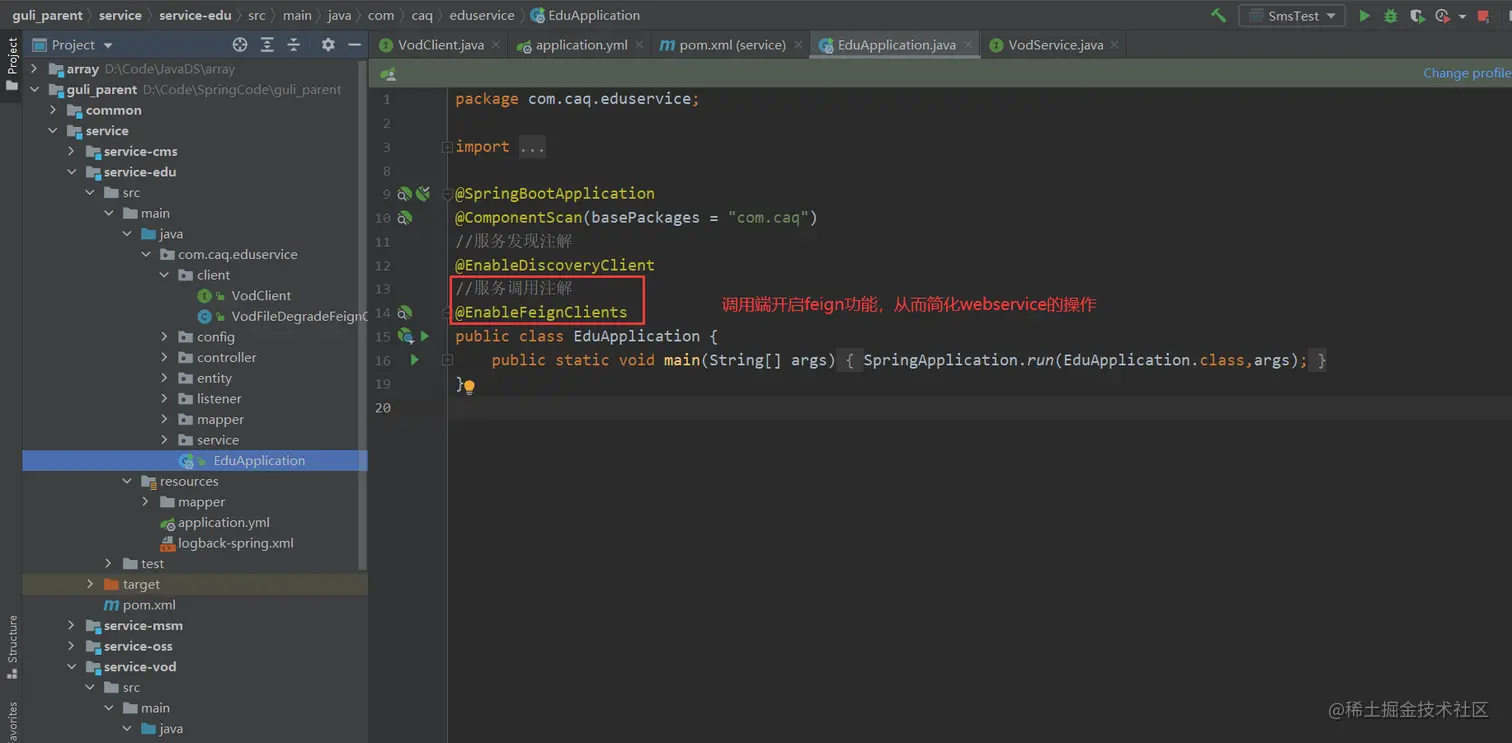Expand the target folder

click(90, 584)
